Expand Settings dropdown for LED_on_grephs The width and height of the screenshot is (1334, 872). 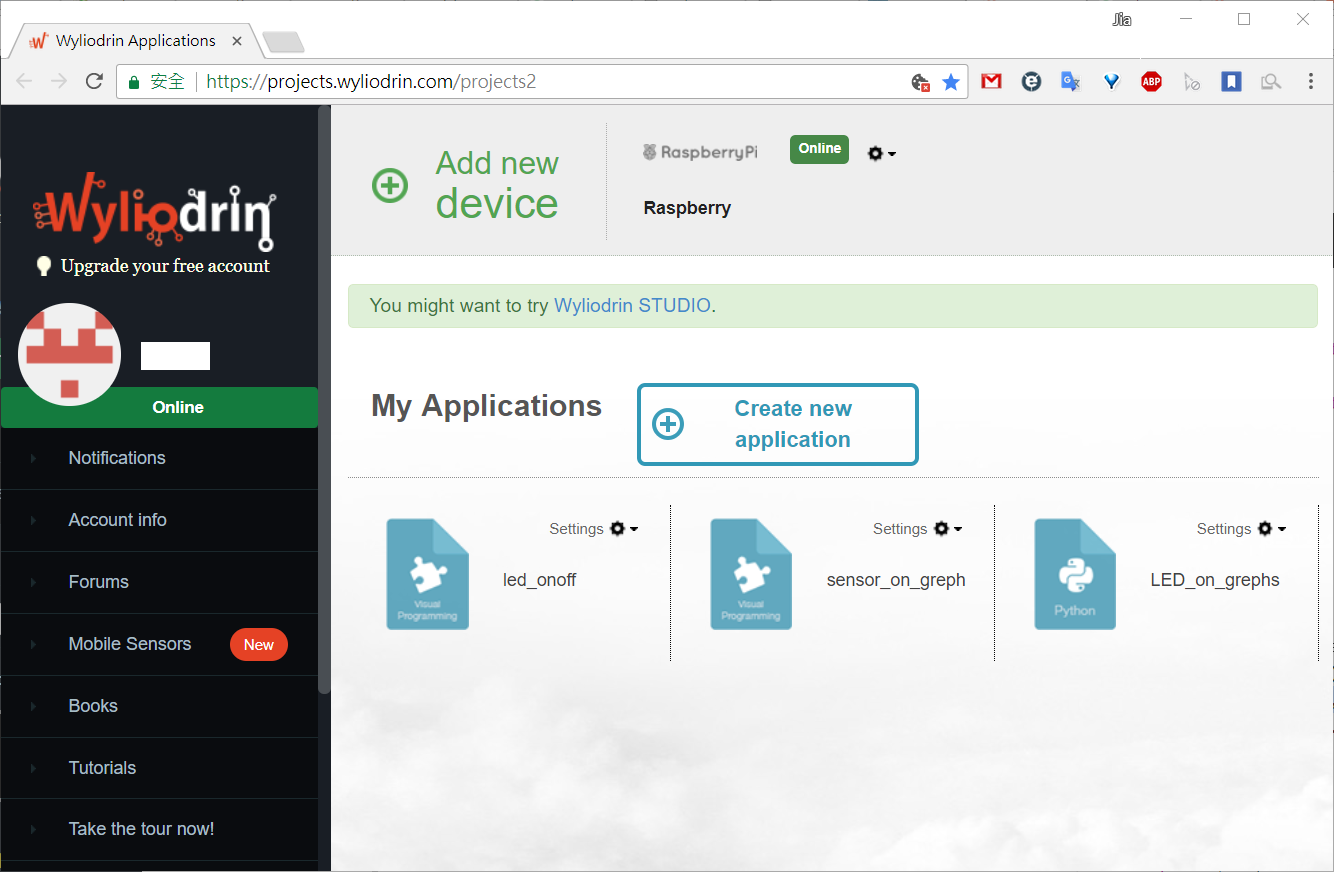[x=1242, y=529]
